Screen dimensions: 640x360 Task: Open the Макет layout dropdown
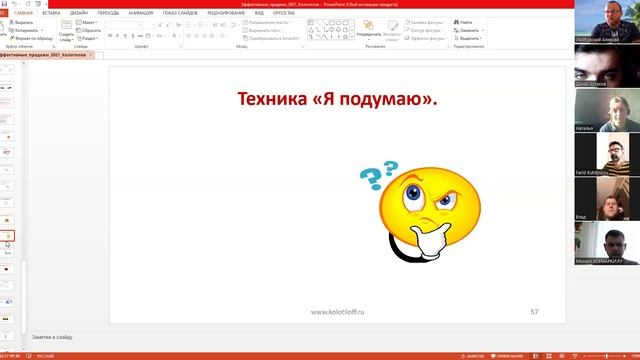(x=87, y=22)
